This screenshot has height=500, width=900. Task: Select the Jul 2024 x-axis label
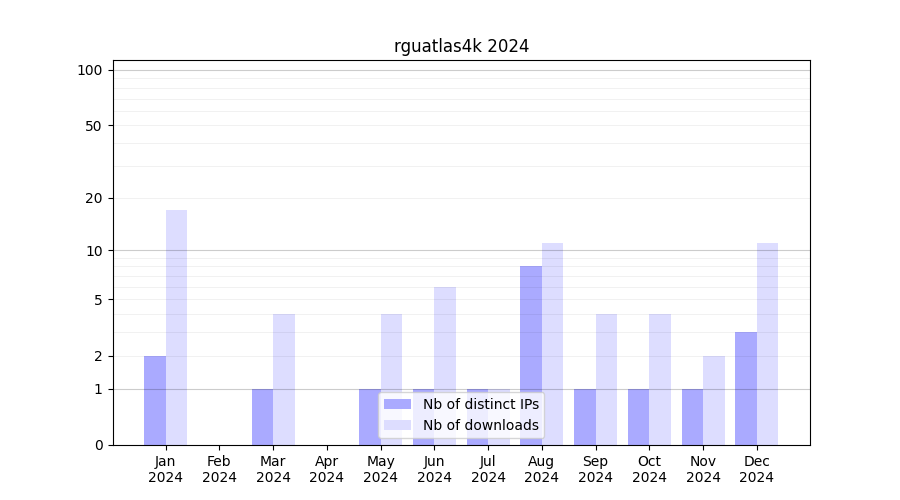point(488,469)
